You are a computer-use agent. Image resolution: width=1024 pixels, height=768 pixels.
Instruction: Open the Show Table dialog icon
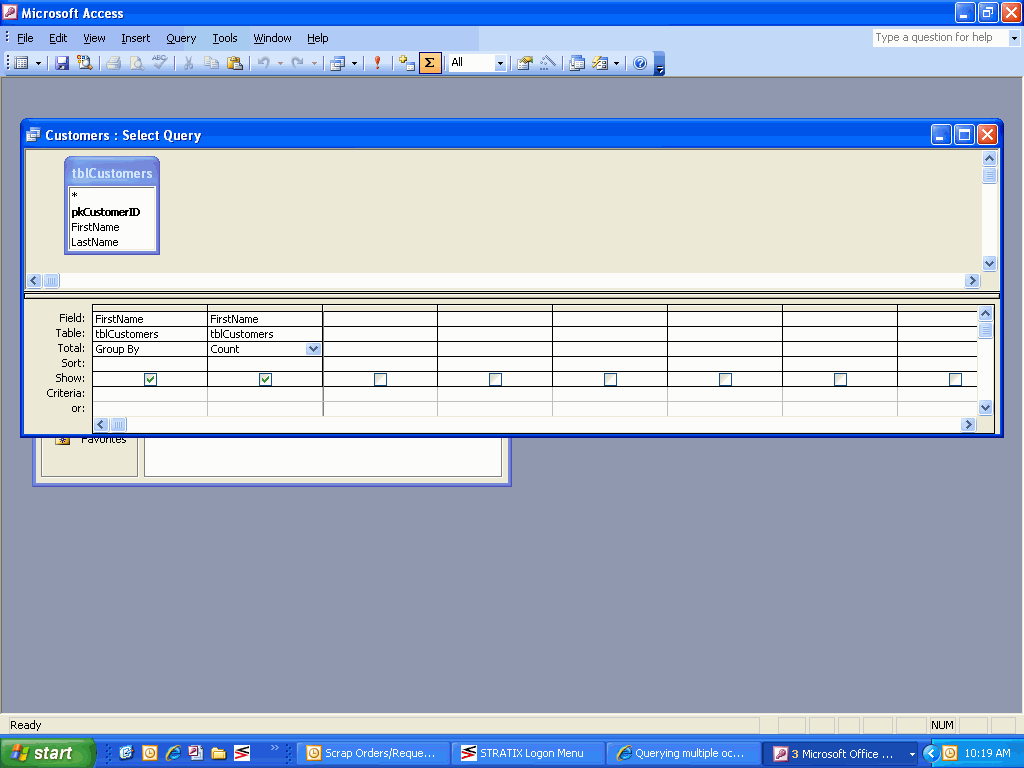coord(406,63)
